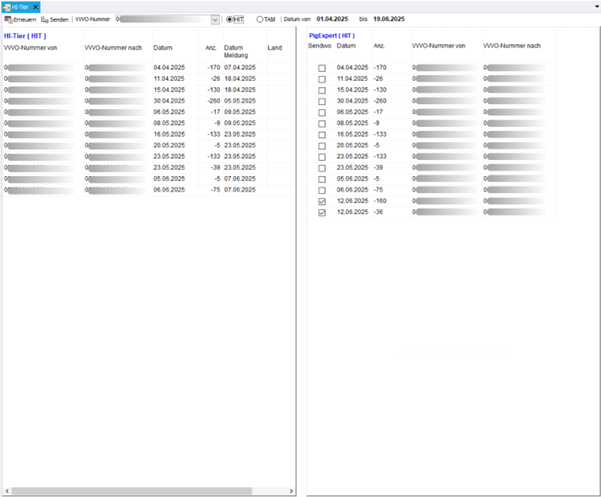
Task: Tick the Sendwo checkbox for 04.04.2025 row
Action: 321,69
